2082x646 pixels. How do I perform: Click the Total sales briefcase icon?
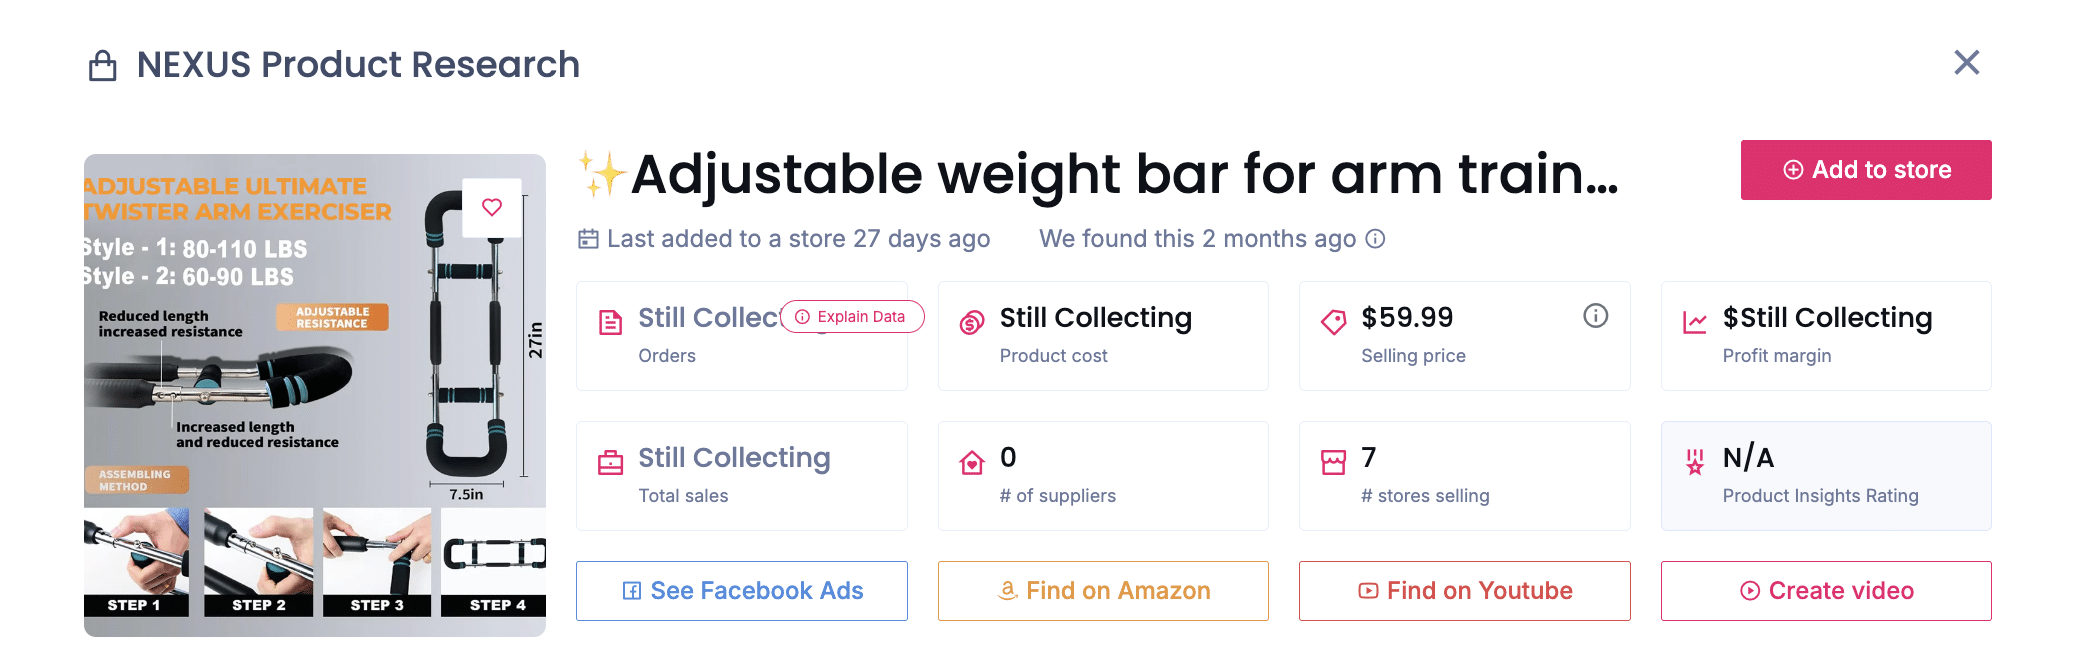click(x=610, y=462)
